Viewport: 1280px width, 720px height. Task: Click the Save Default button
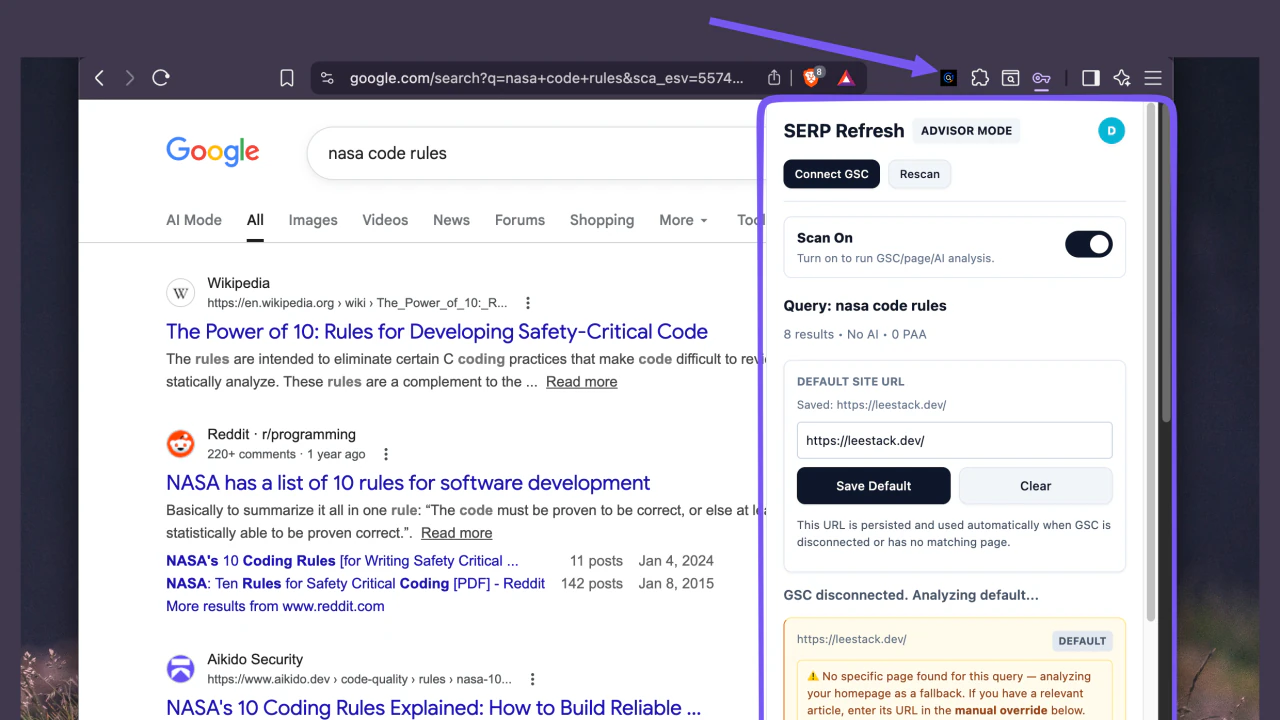pyautogui.click(x=874, y=486)
